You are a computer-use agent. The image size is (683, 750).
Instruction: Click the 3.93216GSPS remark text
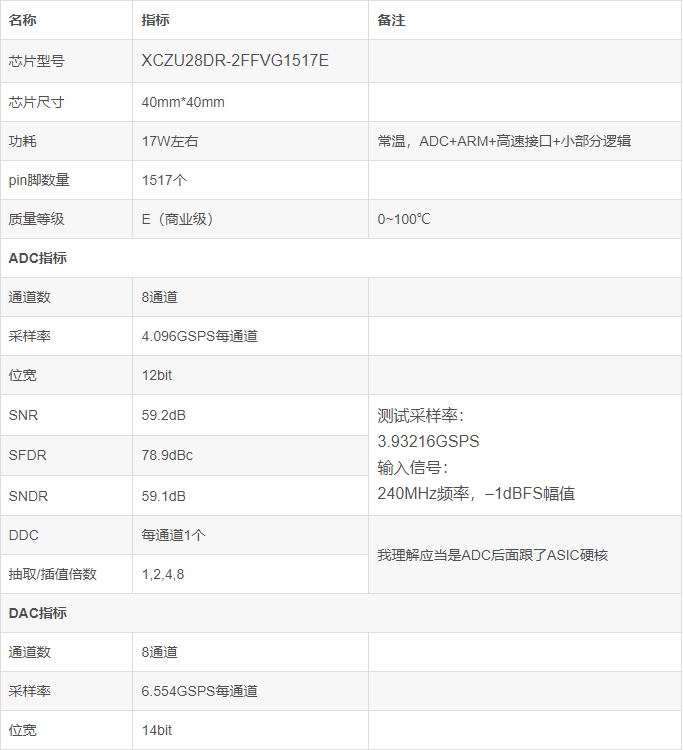point(429,441)
